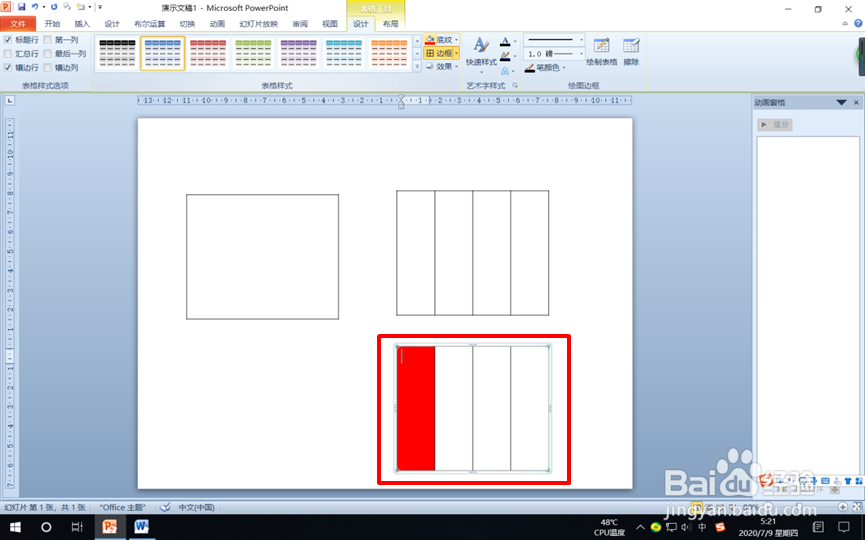Apply the red table style thumbnail
Image resolution: width=865 pixels, height=540 pixels.
[x=208, y=54]
